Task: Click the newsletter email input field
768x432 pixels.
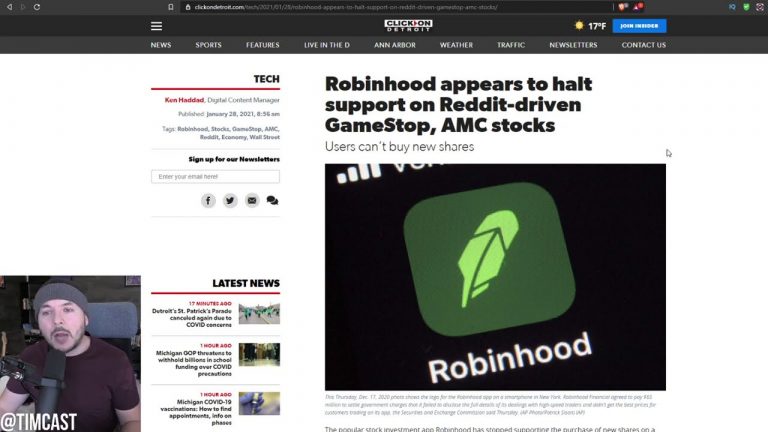Action: coord(216,177)
